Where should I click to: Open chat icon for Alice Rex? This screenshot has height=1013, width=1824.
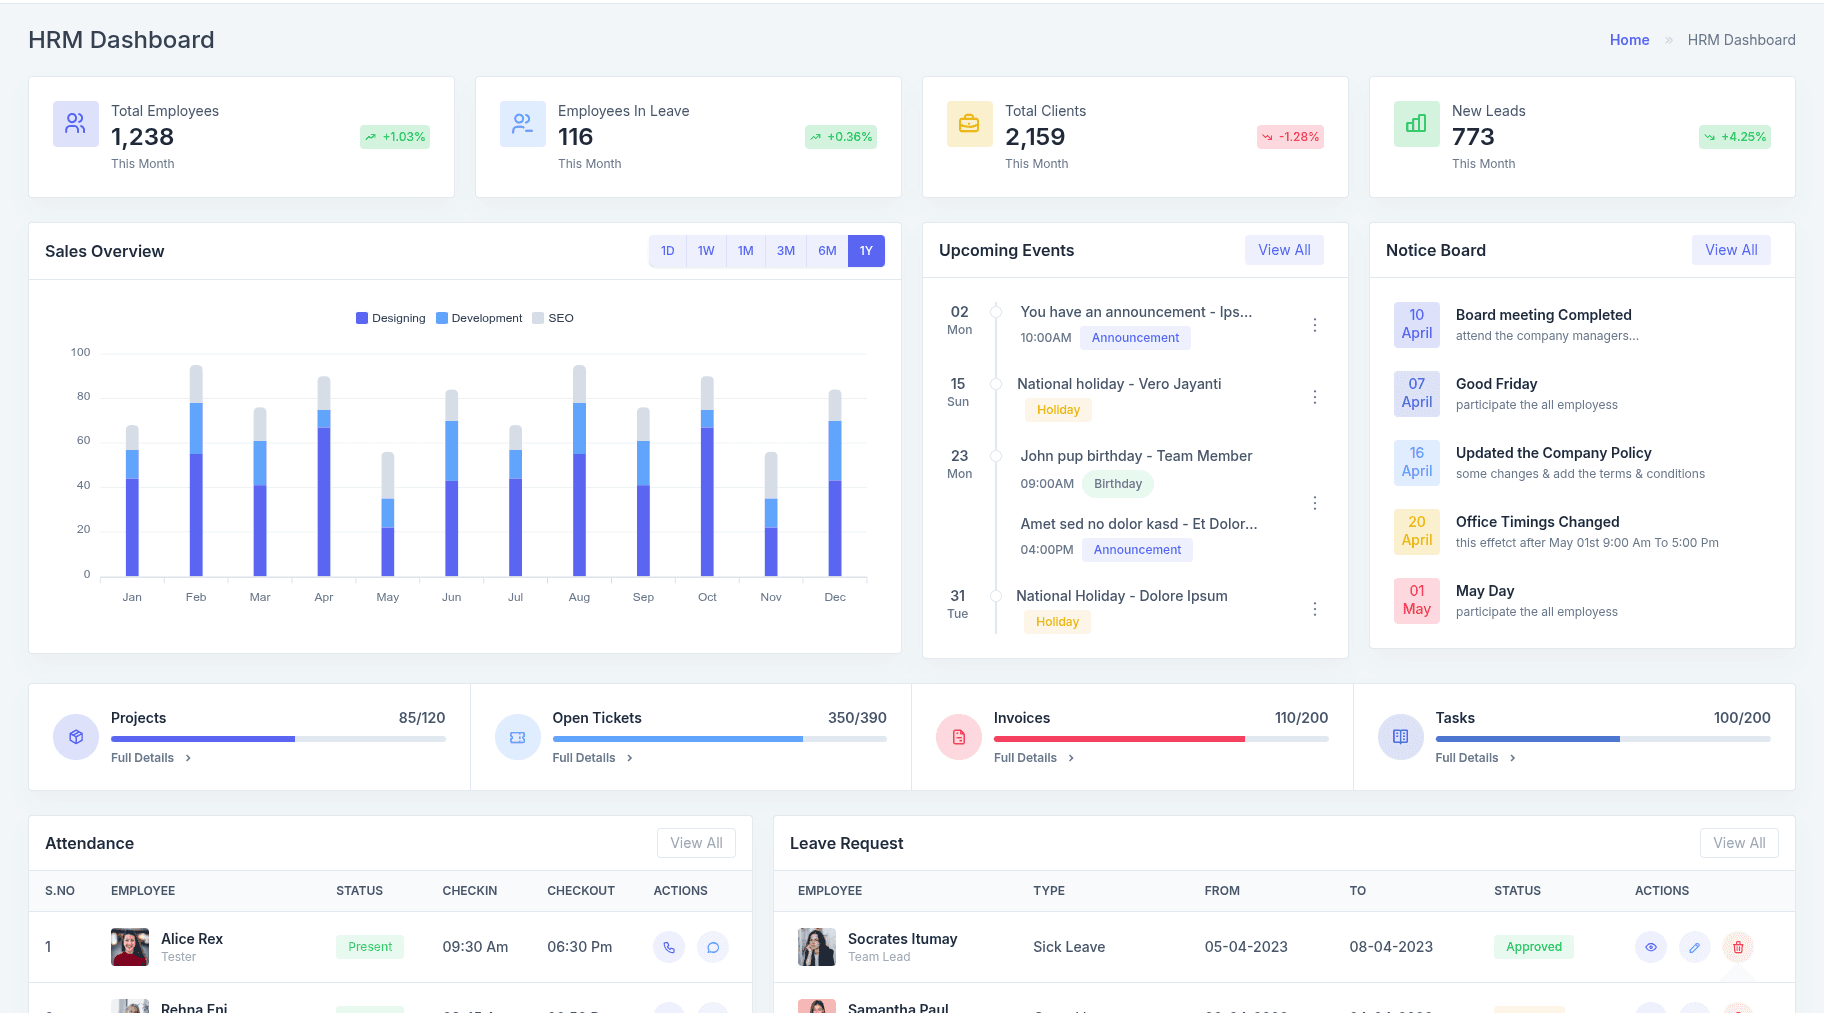click(x=712, y=947)
